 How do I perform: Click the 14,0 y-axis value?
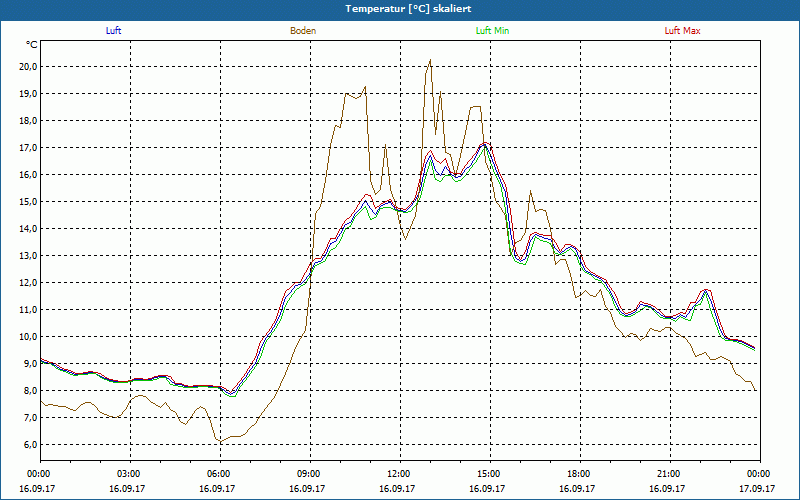click(x=28, y=229)
